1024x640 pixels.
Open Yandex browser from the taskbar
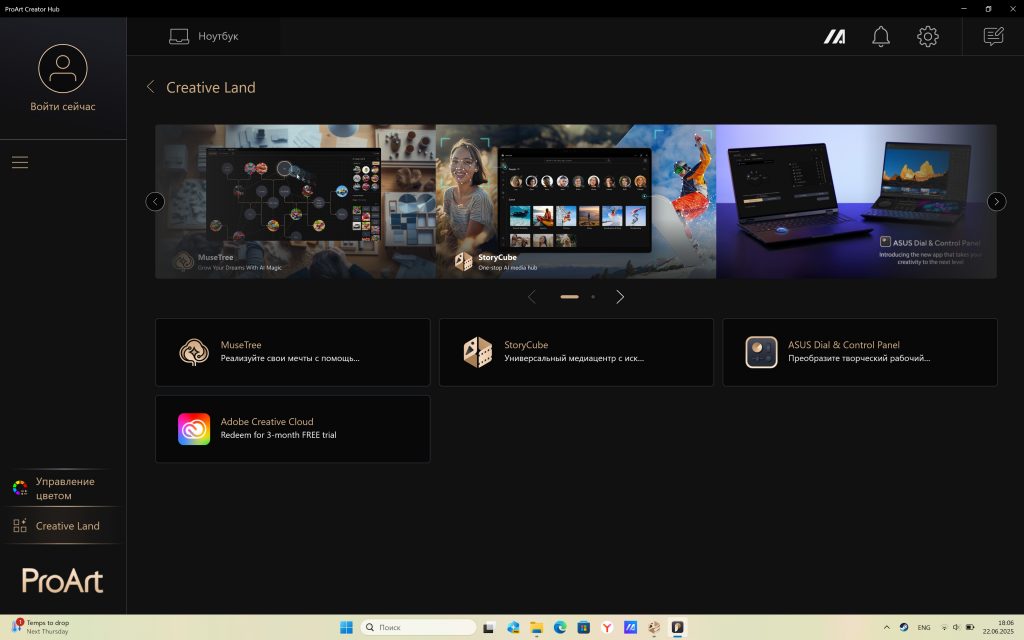coord(607,628)
